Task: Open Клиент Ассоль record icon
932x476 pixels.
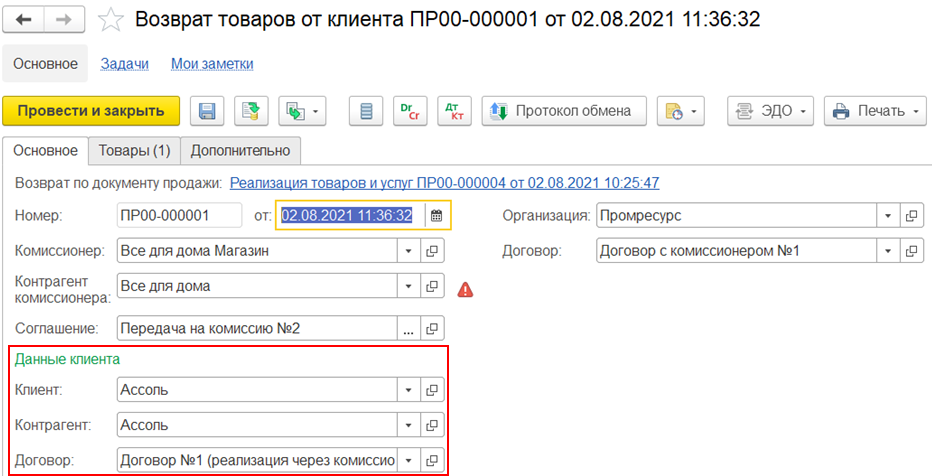Action: pos(432,390)
